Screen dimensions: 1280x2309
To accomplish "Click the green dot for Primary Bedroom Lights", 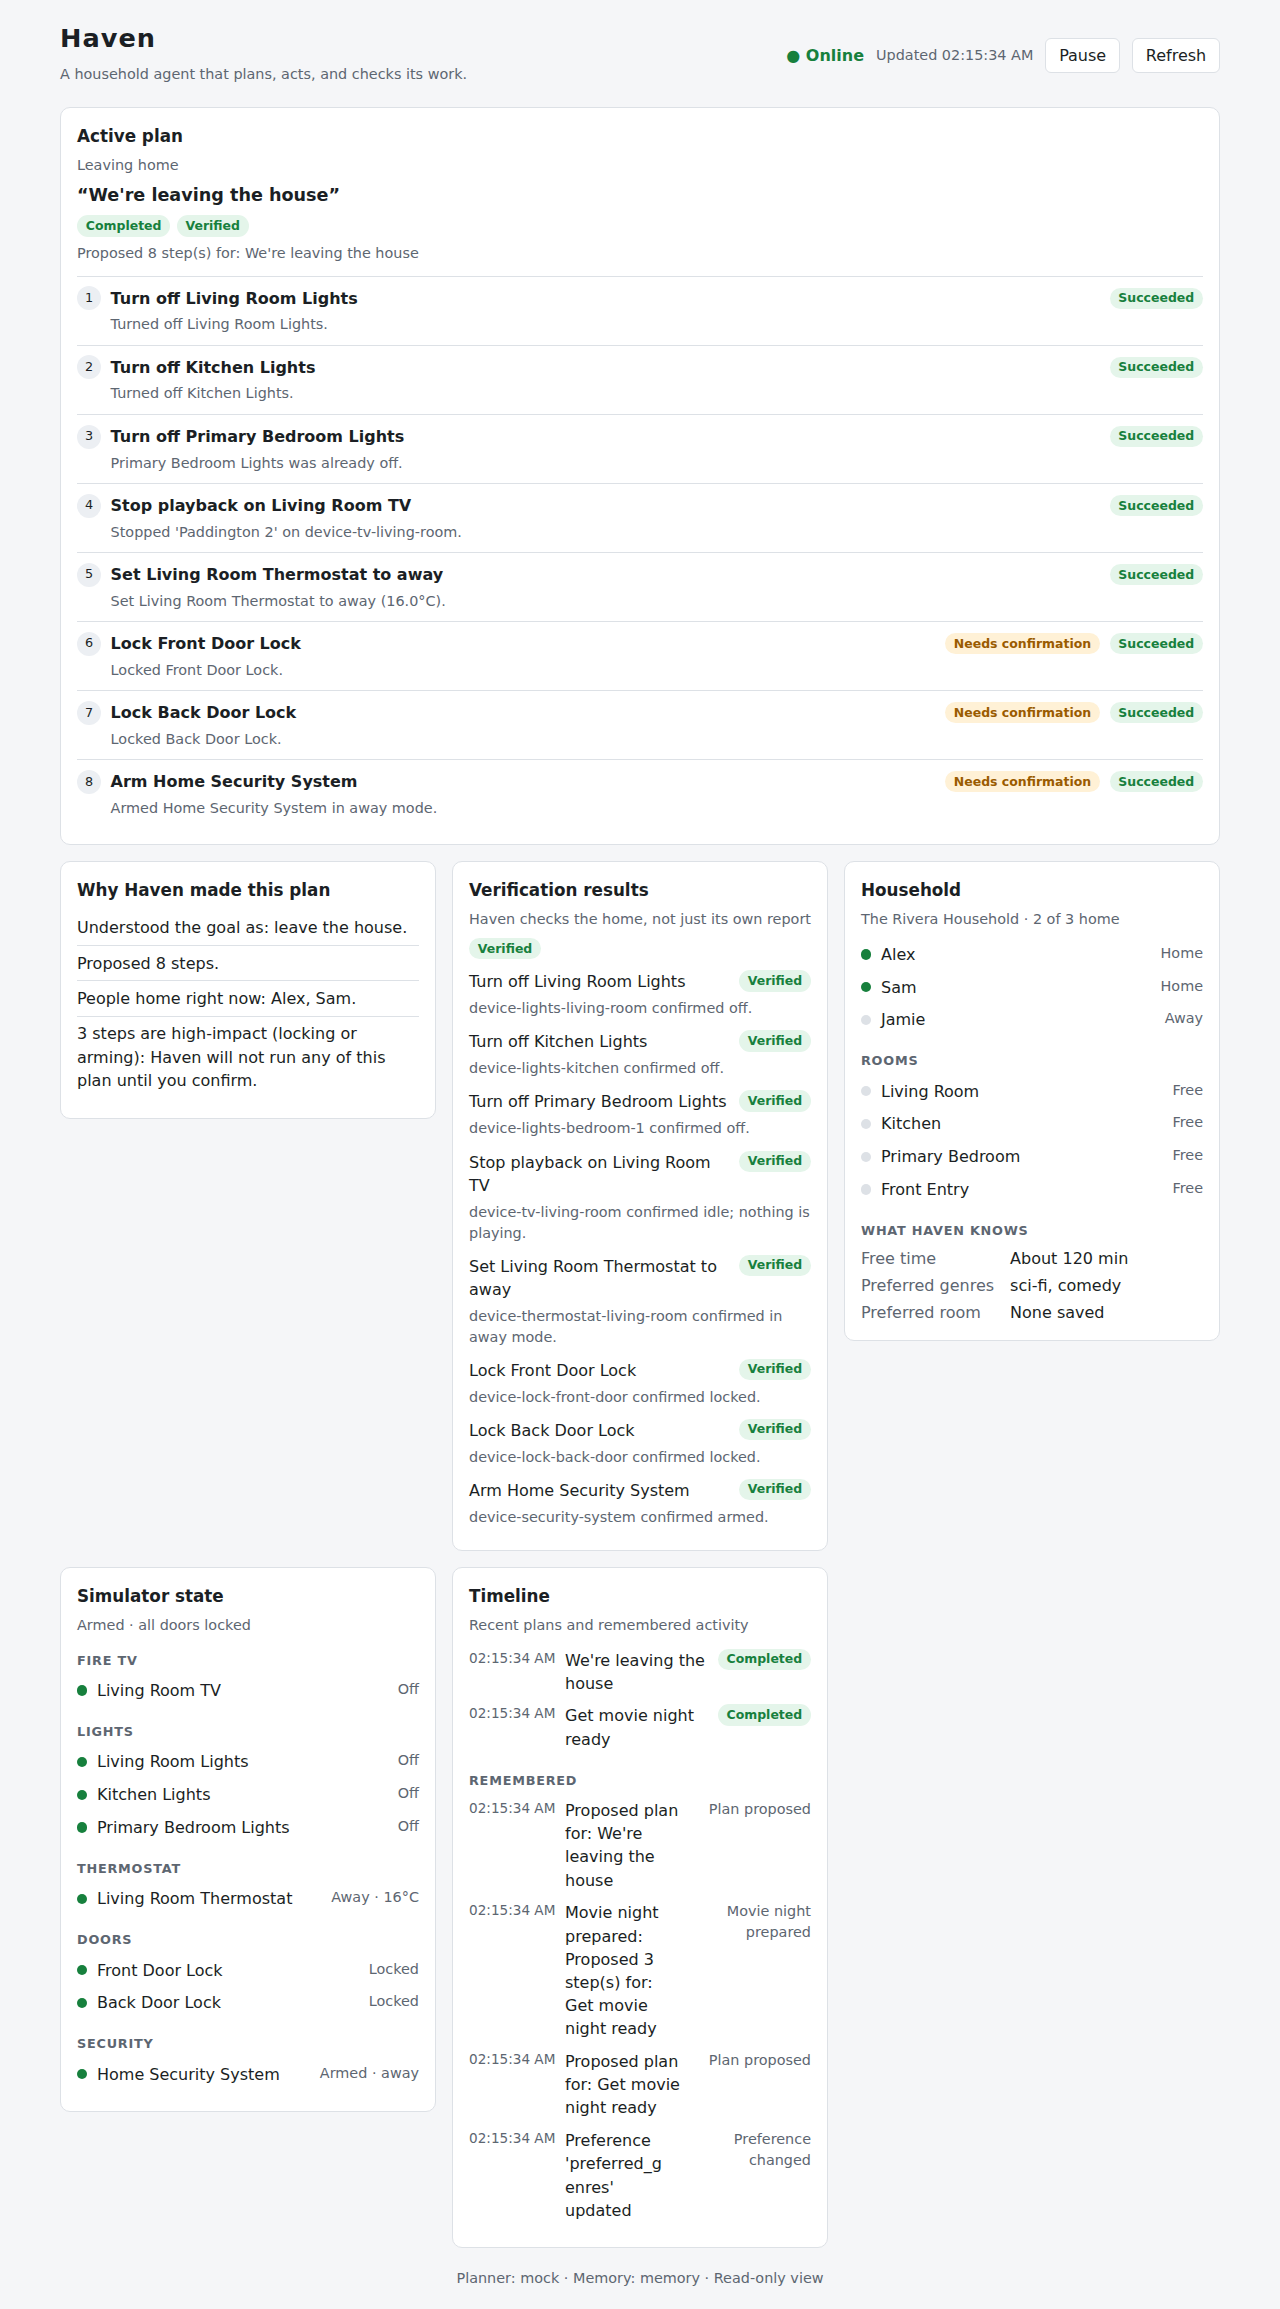I will [82, 1828].
